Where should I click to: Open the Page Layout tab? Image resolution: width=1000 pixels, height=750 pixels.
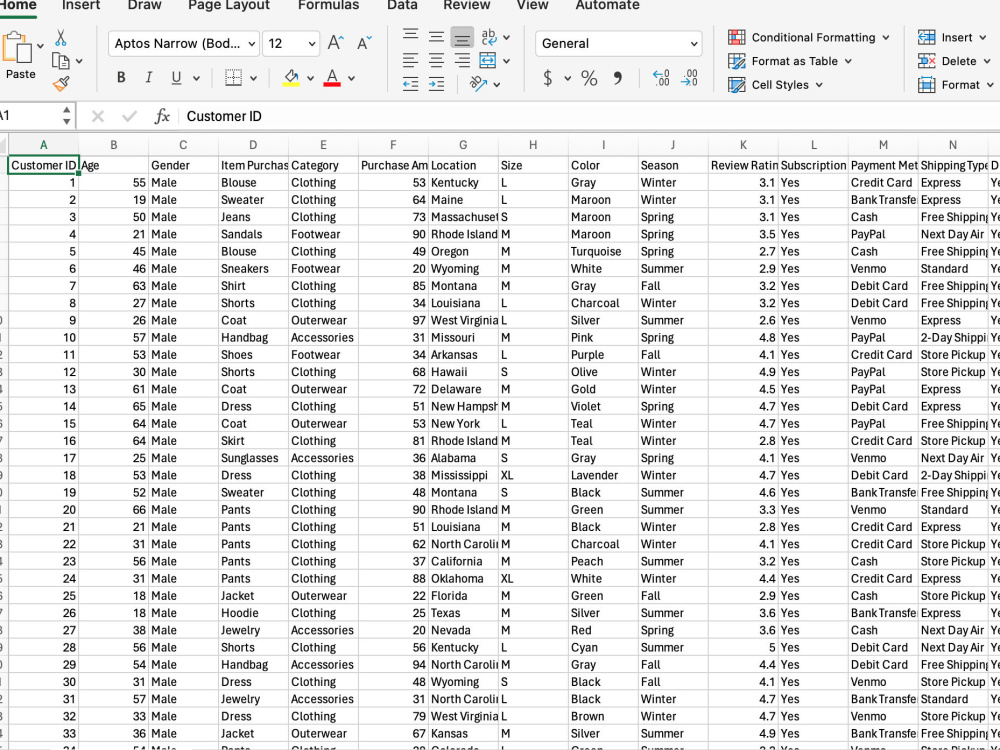[x=229, y=5]
